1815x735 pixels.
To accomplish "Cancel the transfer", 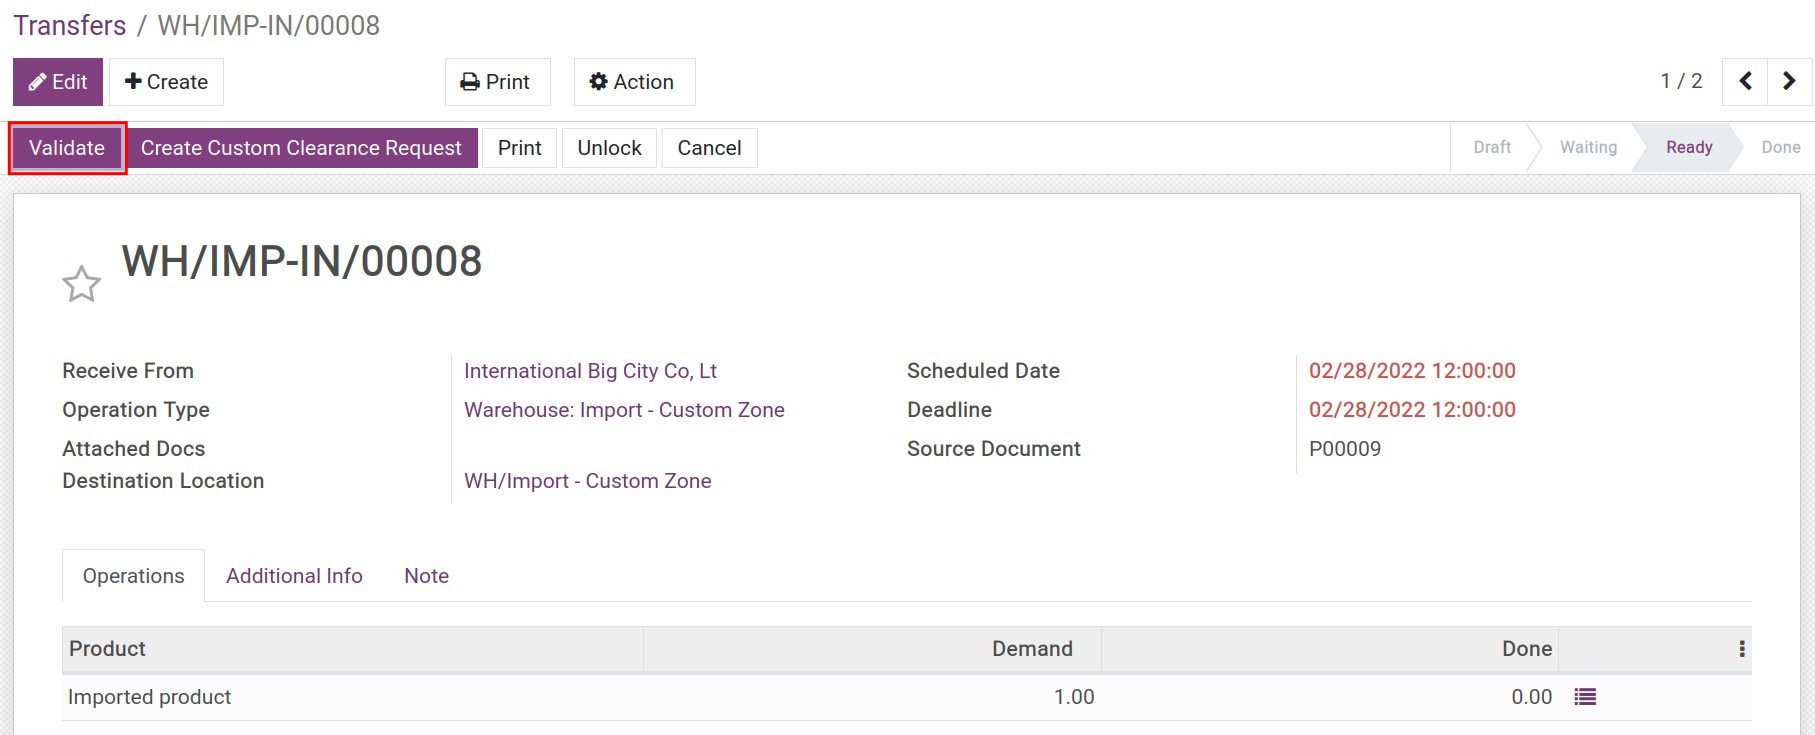I will [709, 148].
